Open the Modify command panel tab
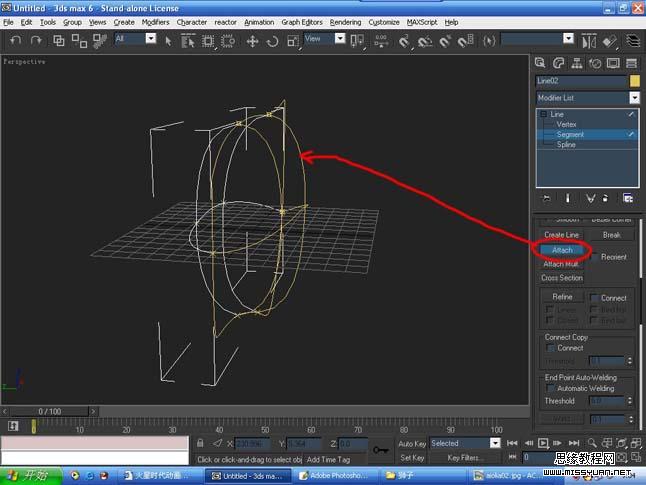The width and height of the screenshot is (646, 485). click(559, 63)
